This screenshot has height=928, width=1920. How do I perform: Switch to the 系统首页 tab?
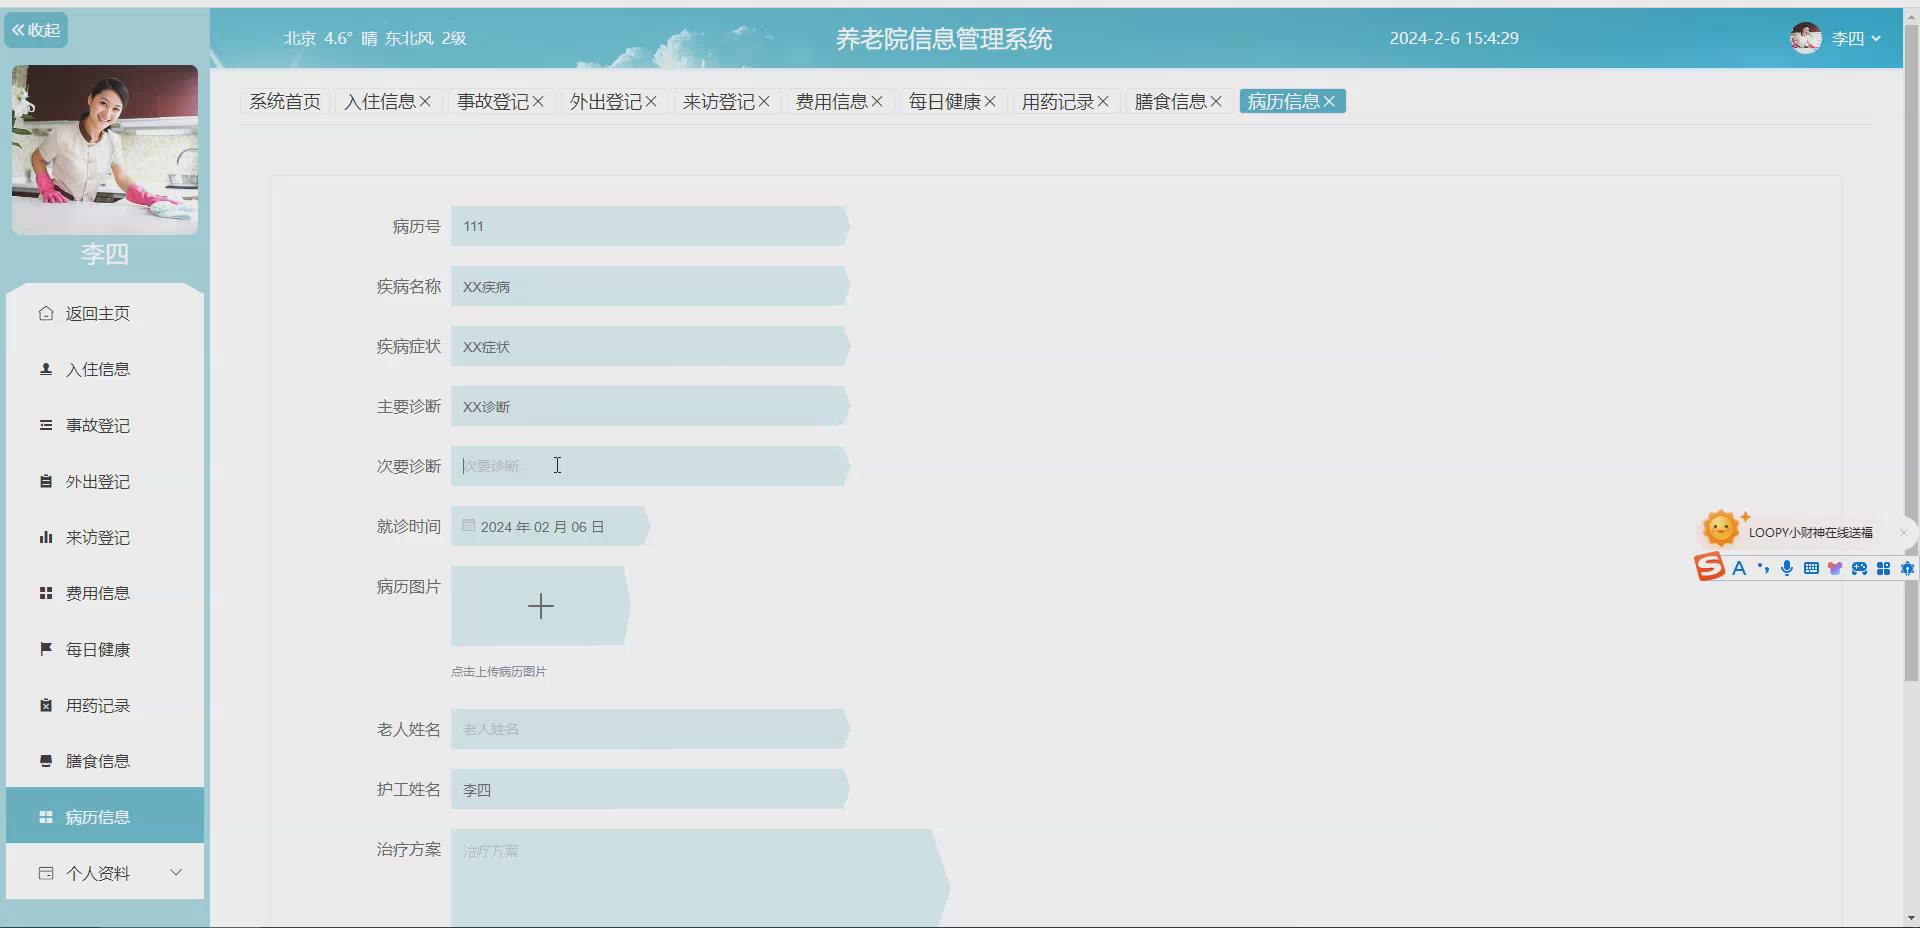tap(284, 101)
